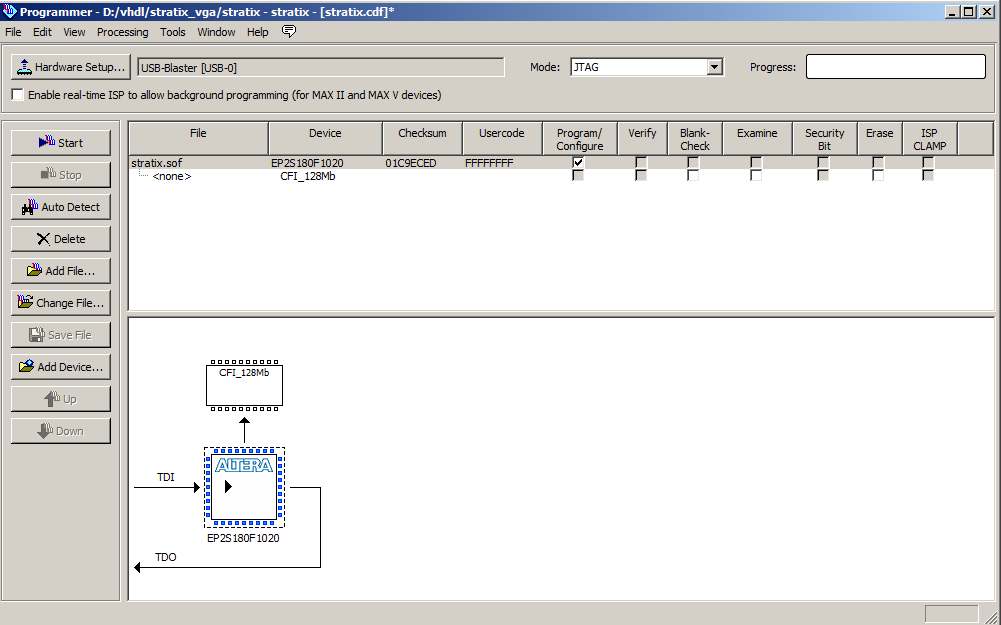Select the Altera EP2S180F1020 chip graphic

click(x=245, y=487)
